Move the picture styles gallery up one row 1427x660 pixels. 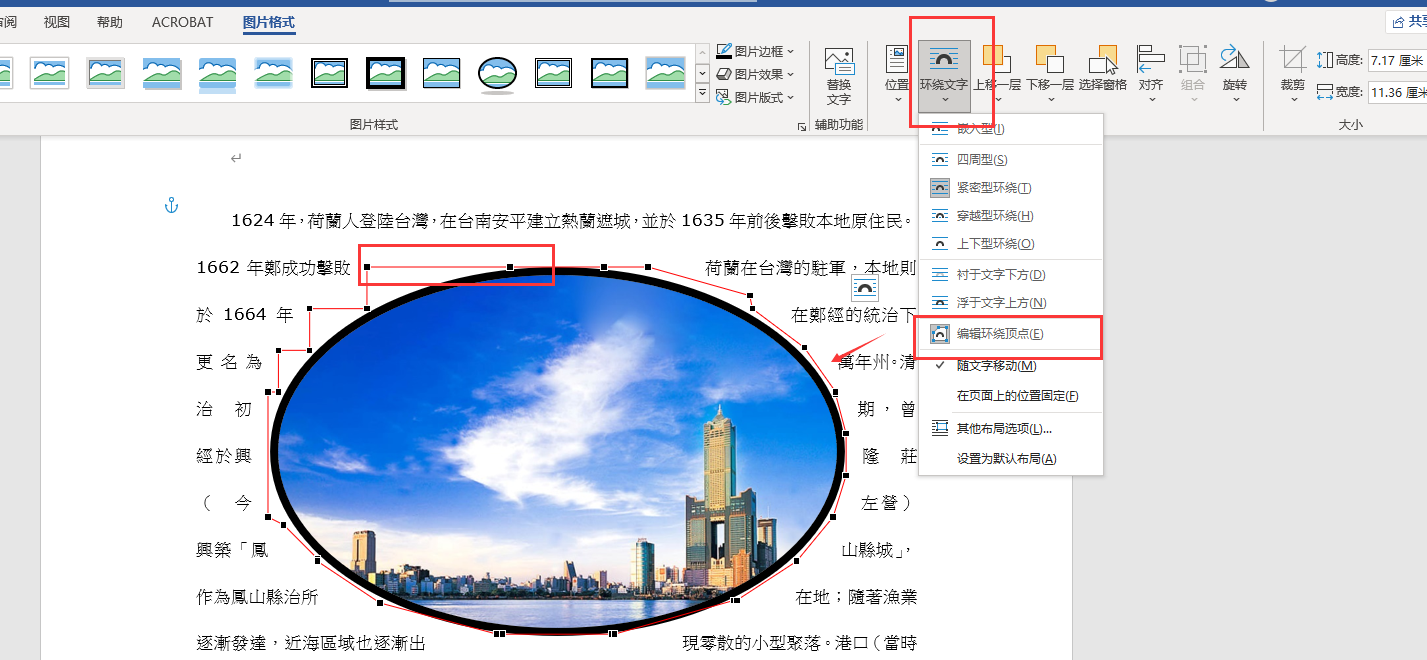tap(701, 51)
